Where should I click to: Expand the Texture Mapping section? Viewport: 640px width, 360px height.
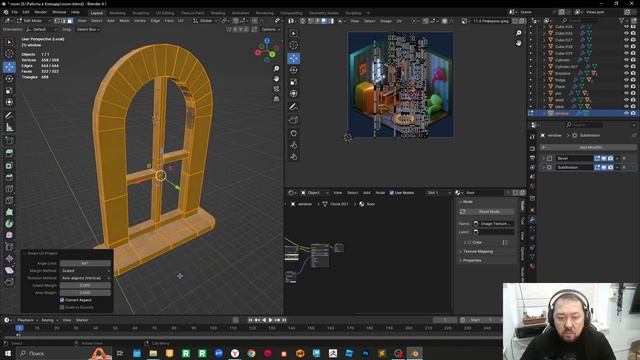click(x=478, y=251)
